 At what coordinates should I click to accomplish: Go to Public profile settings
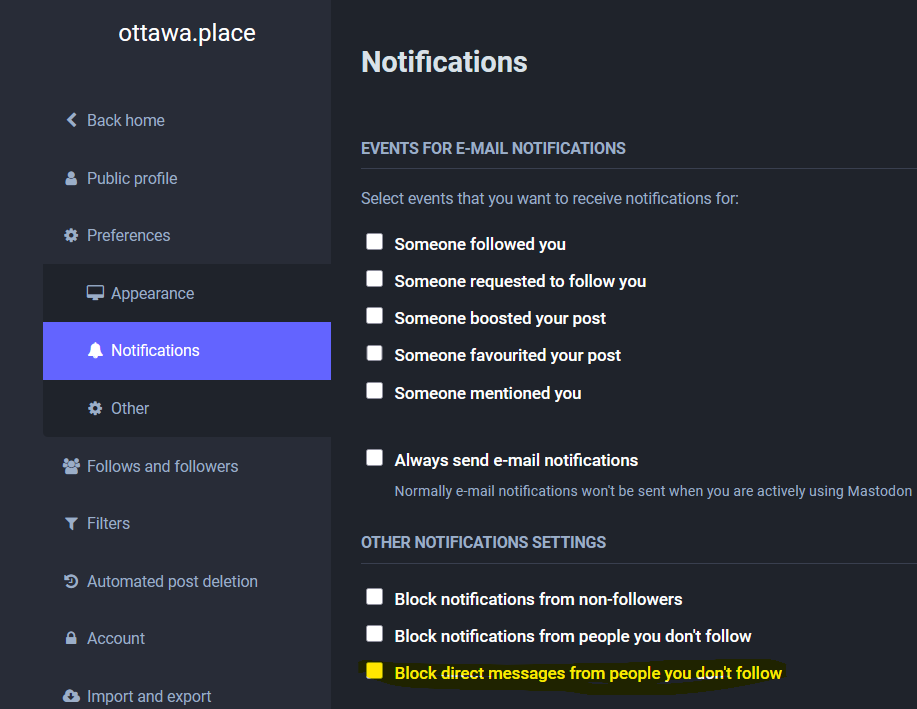132,178
